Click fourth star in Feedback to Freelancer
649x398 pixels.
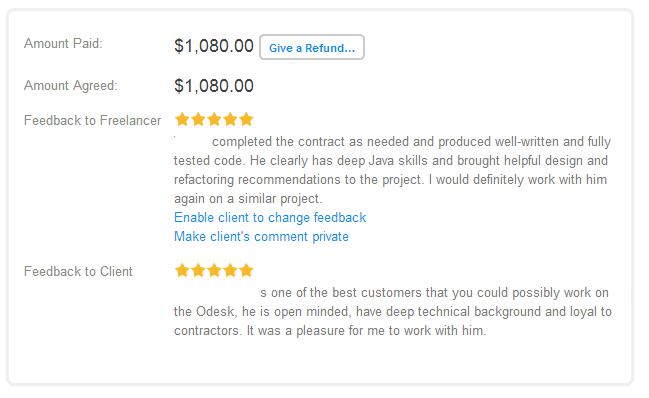coord(230,120)
